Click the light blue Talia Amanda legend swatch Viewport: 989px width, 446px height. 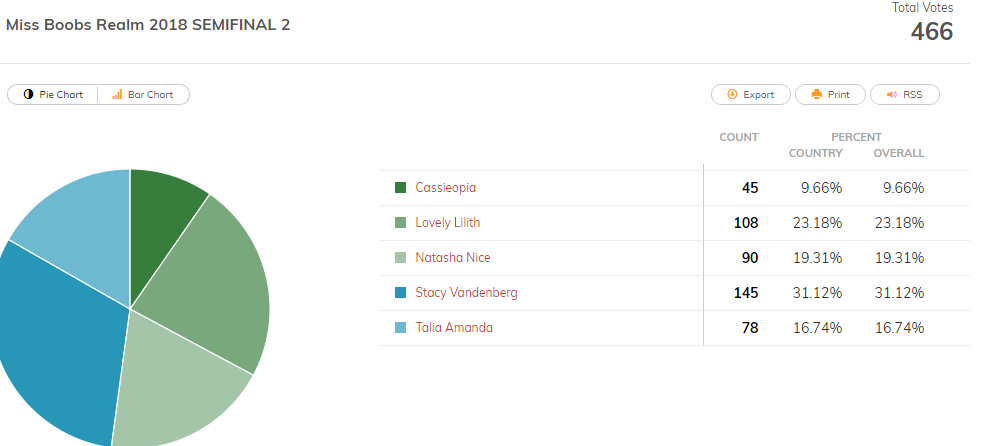pos(400,327)
